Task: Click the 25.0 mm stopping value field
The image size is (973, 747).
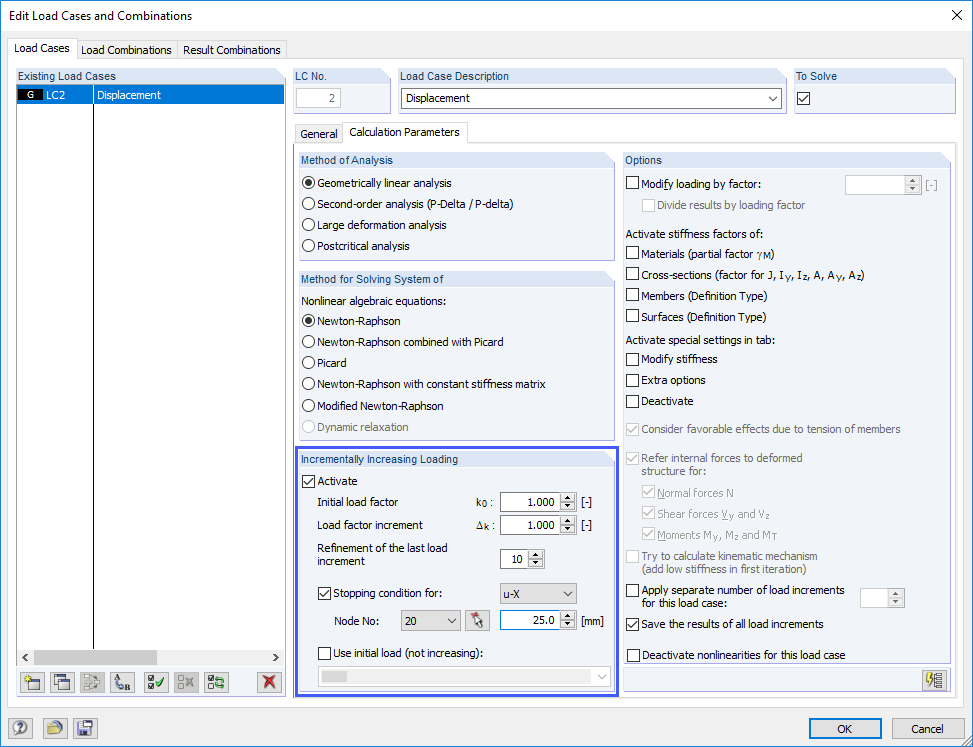Action: tap(530, 620)
